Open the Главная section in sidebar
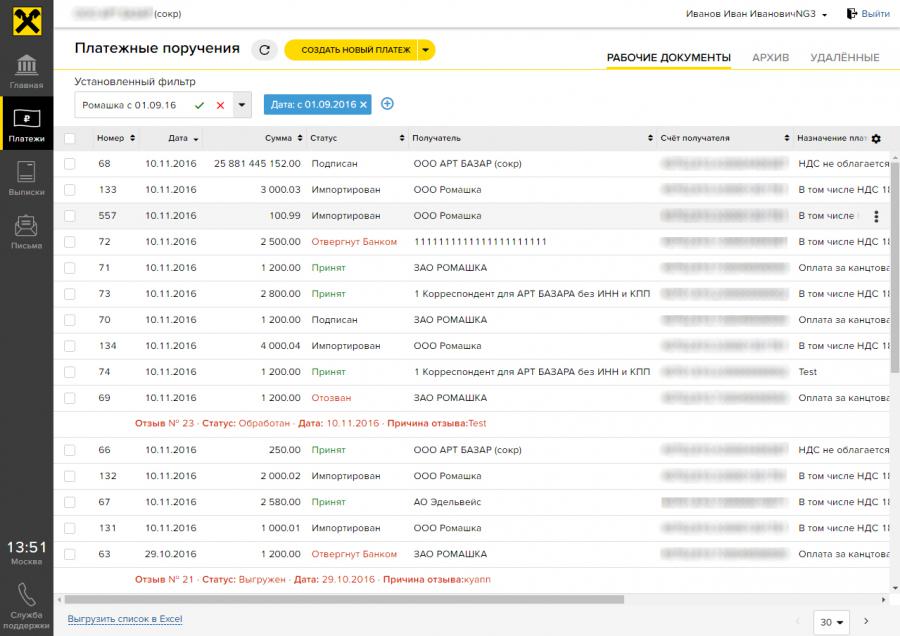Image resolution: width=900 pixels, height=636 pixels. (26, 70)
